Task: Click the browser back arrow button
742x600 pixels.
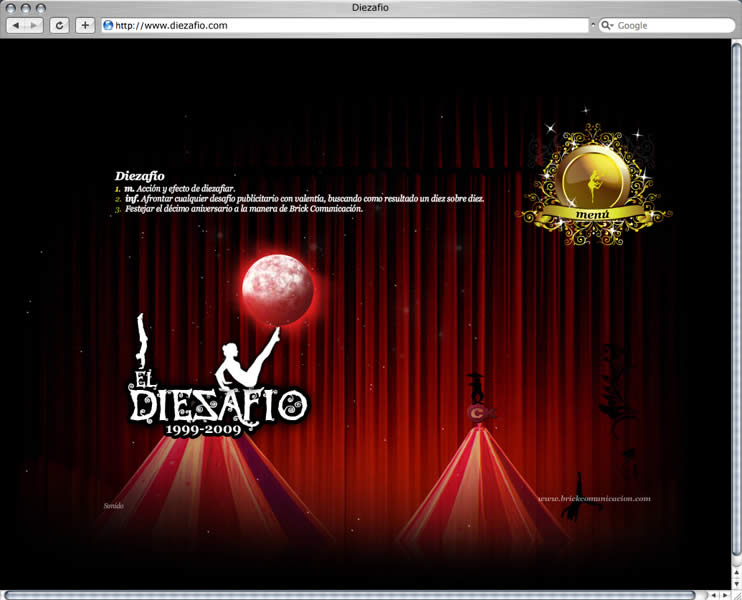Action: [x=16, y=26]
